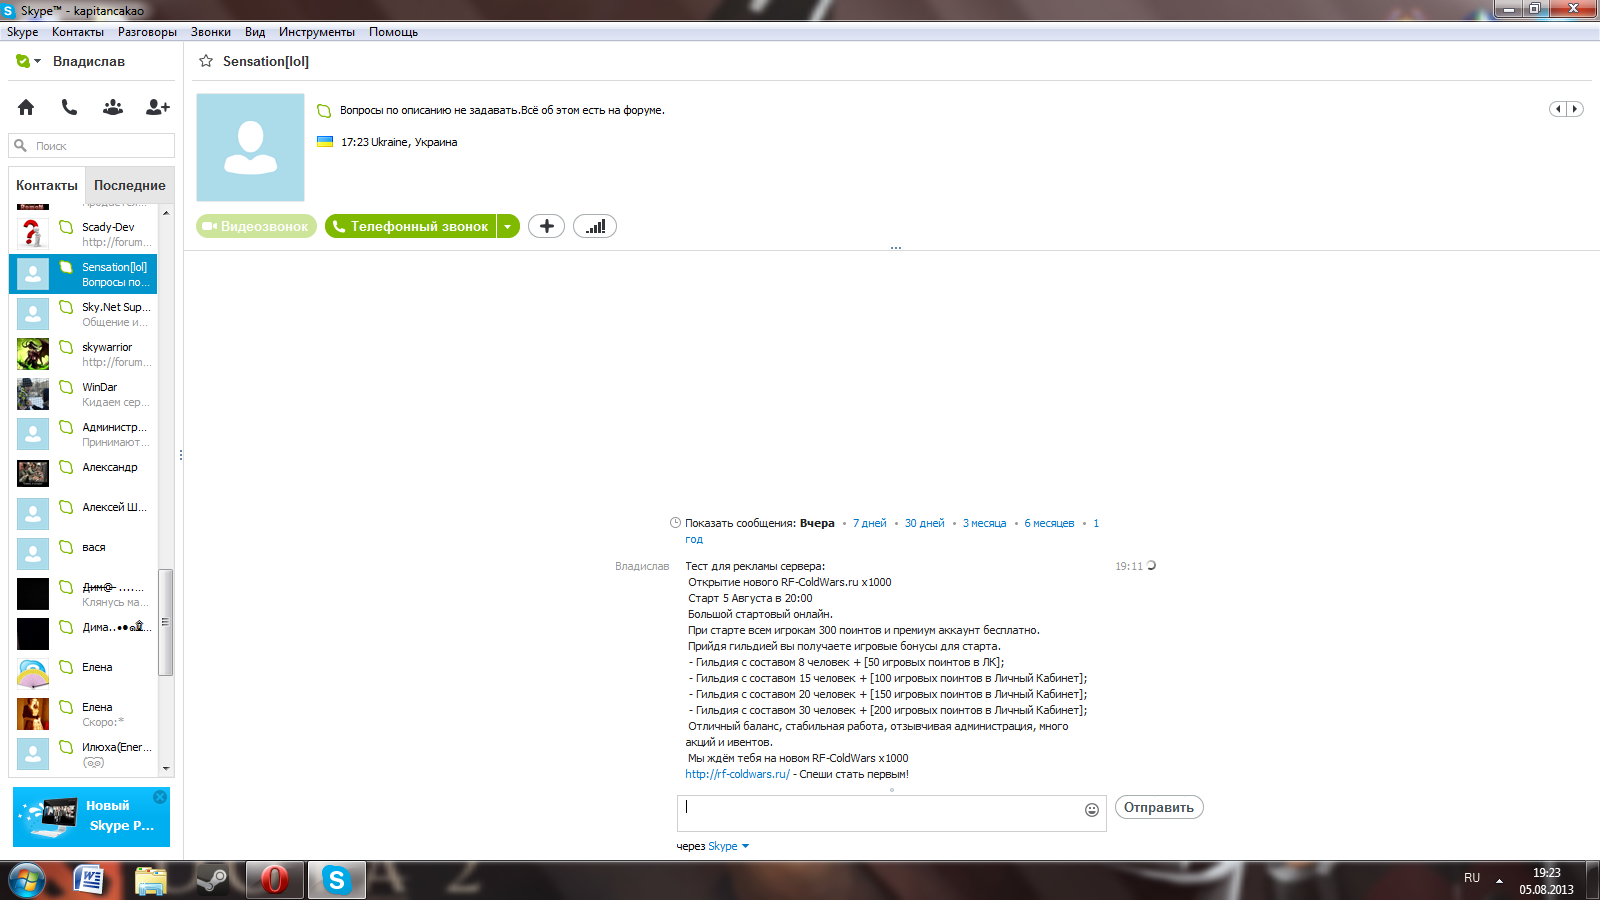Image resolution: width=1600 pixels, height=900 pixels.
Task: Start a Видеозвонок video call
Action: pyautogui.click(x=256, y=227)
